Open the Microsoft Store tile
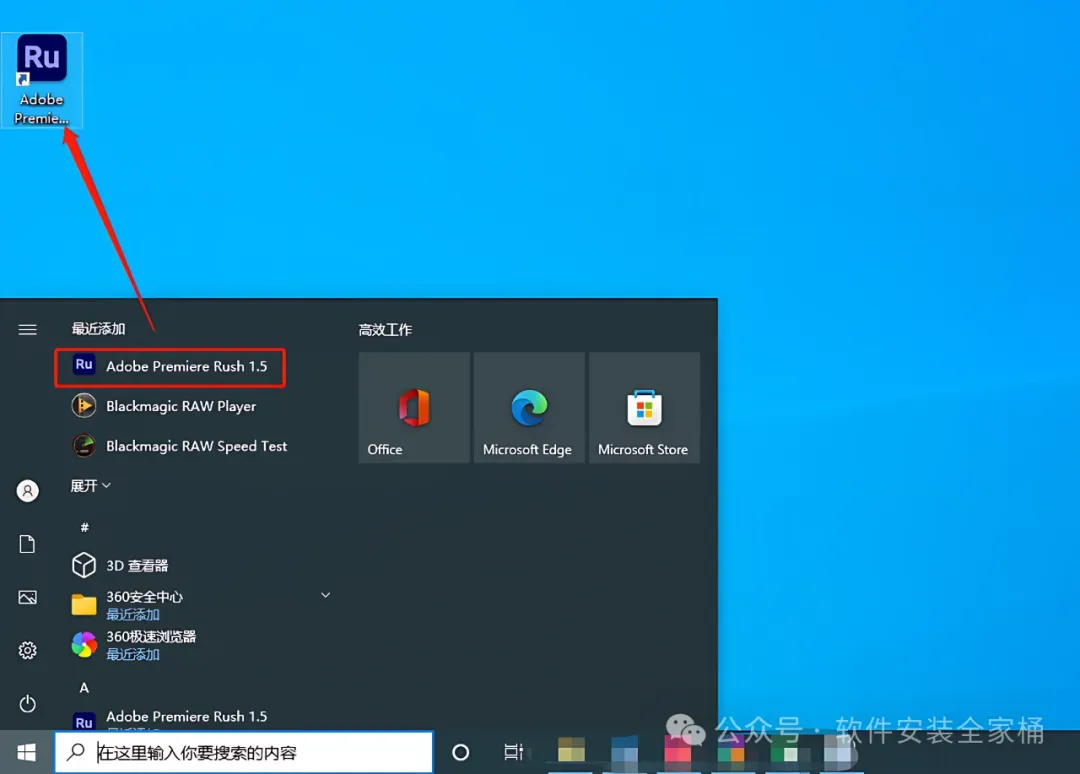 coord(644,408)
